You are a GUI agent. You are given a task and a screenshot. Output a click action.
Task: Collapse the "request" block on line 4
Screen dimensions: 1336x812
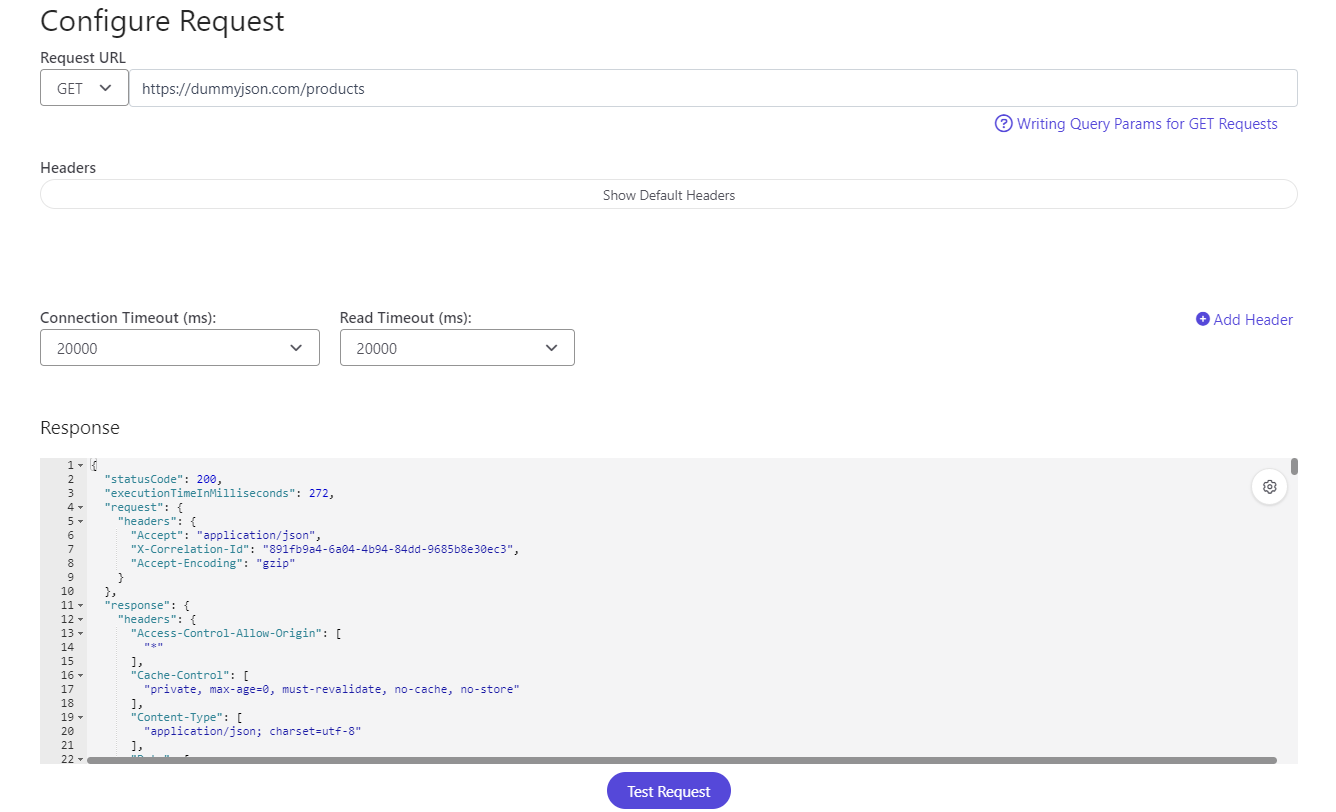tap(80, 507)
